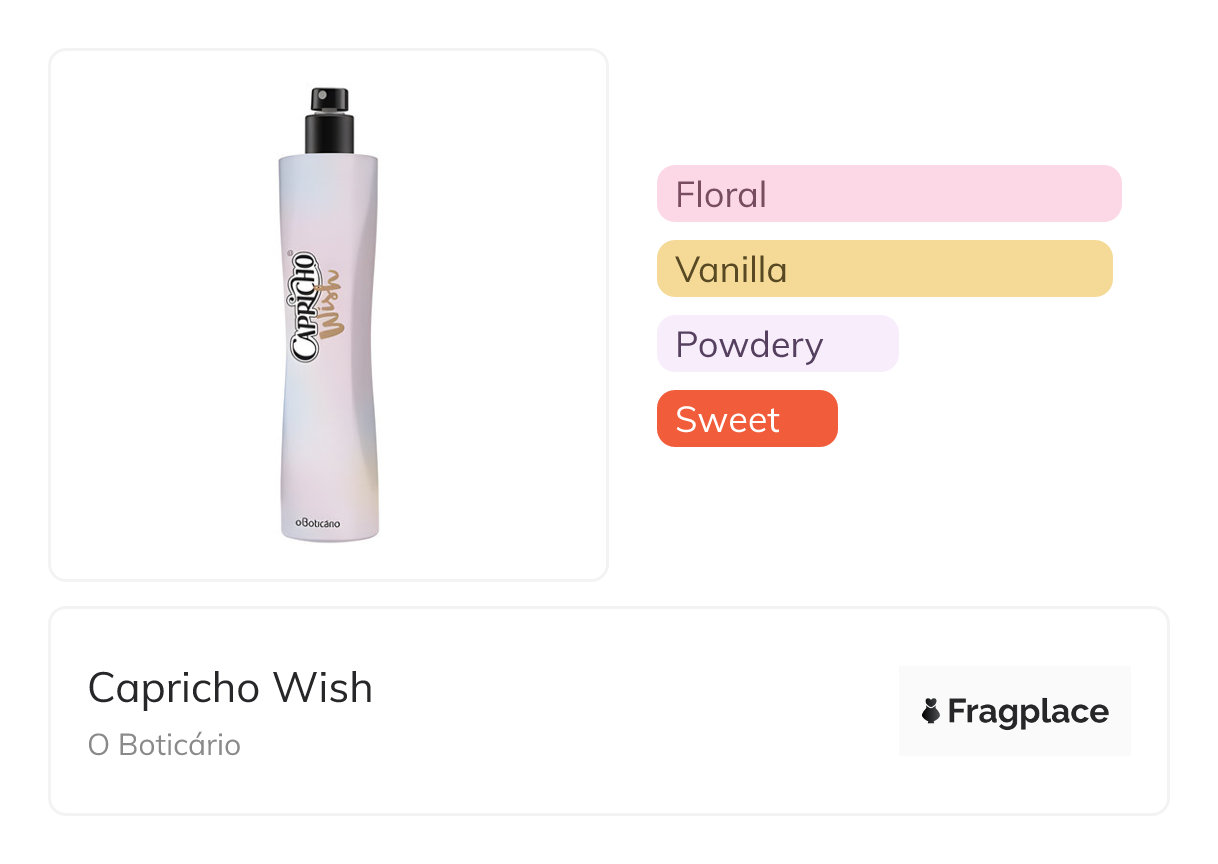Click the Fragplace wordmark text
This screenshot has width=1218, height=864.
(x=1027, y=712)
